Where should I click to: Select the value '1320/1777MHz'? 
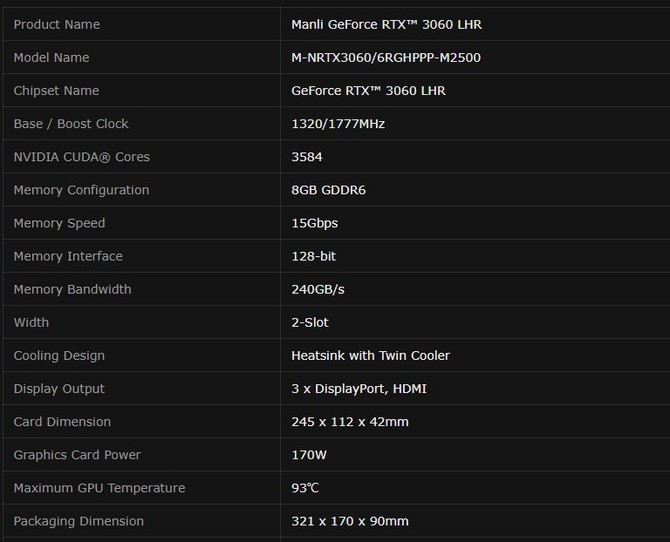tap(338, 124)
